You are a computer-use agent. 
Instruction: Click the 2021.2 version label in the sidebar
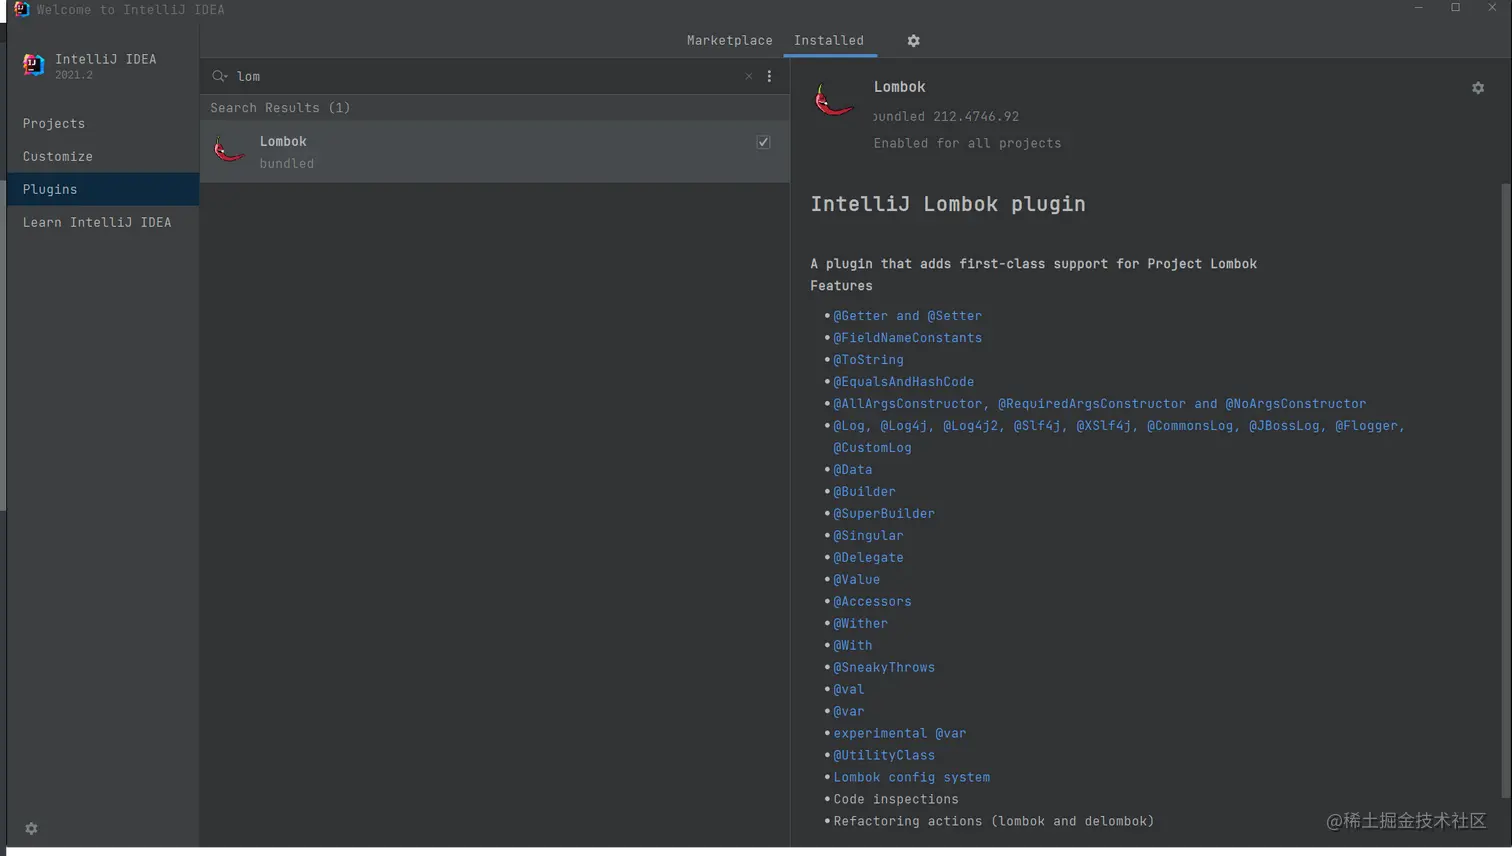click(73, 75)
